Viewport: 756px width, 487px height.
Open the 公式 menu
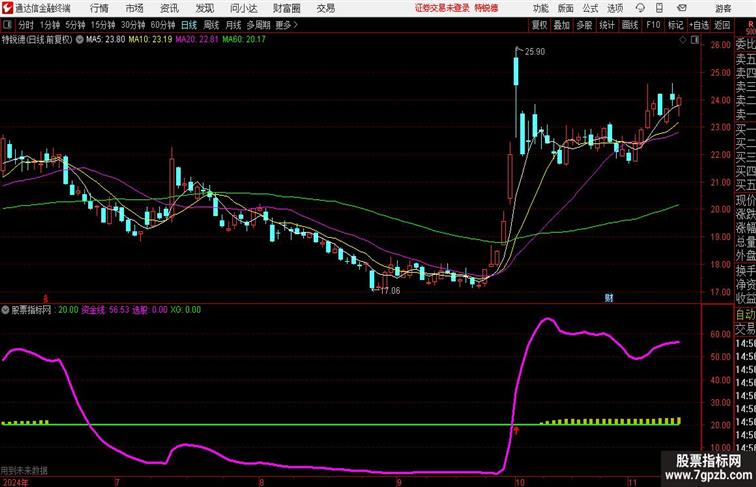click(590, 8)
